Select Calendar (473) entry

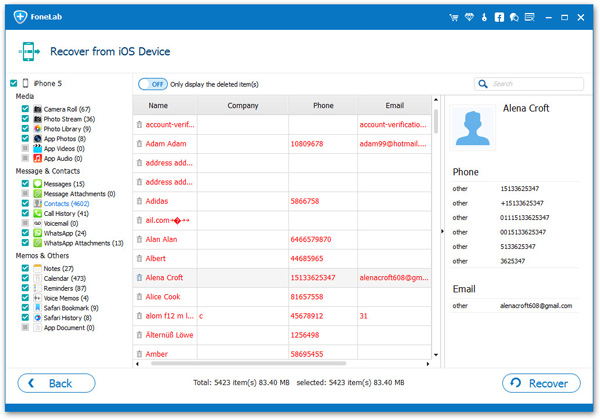pos(65,278)
